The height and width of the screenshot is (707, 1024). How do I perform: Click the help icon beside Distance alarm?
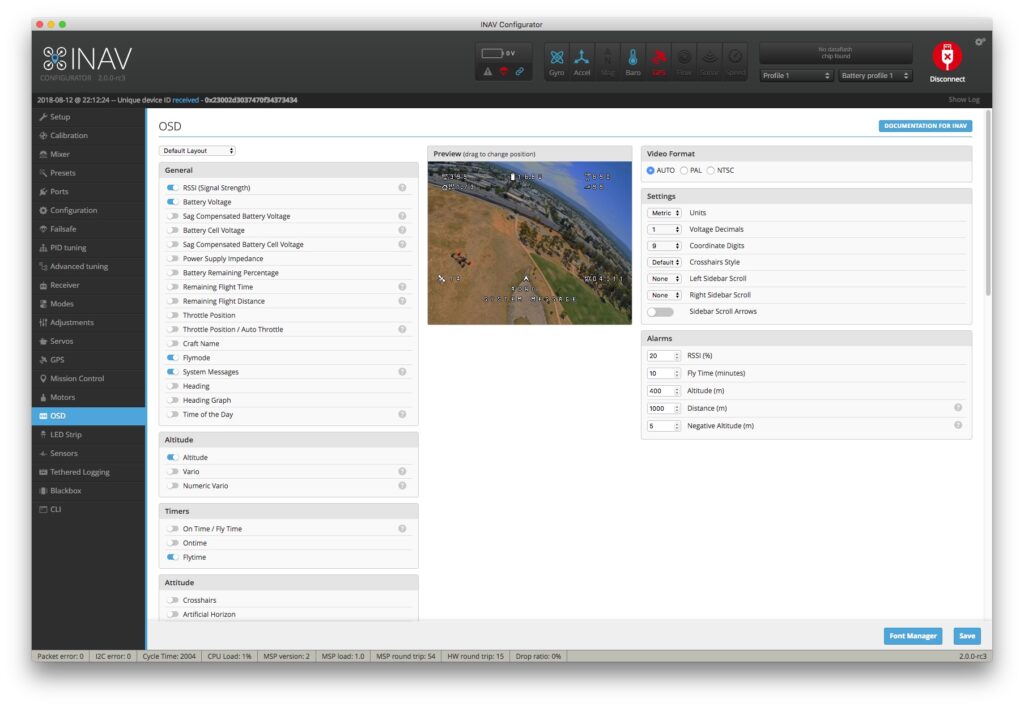(958, 408)
